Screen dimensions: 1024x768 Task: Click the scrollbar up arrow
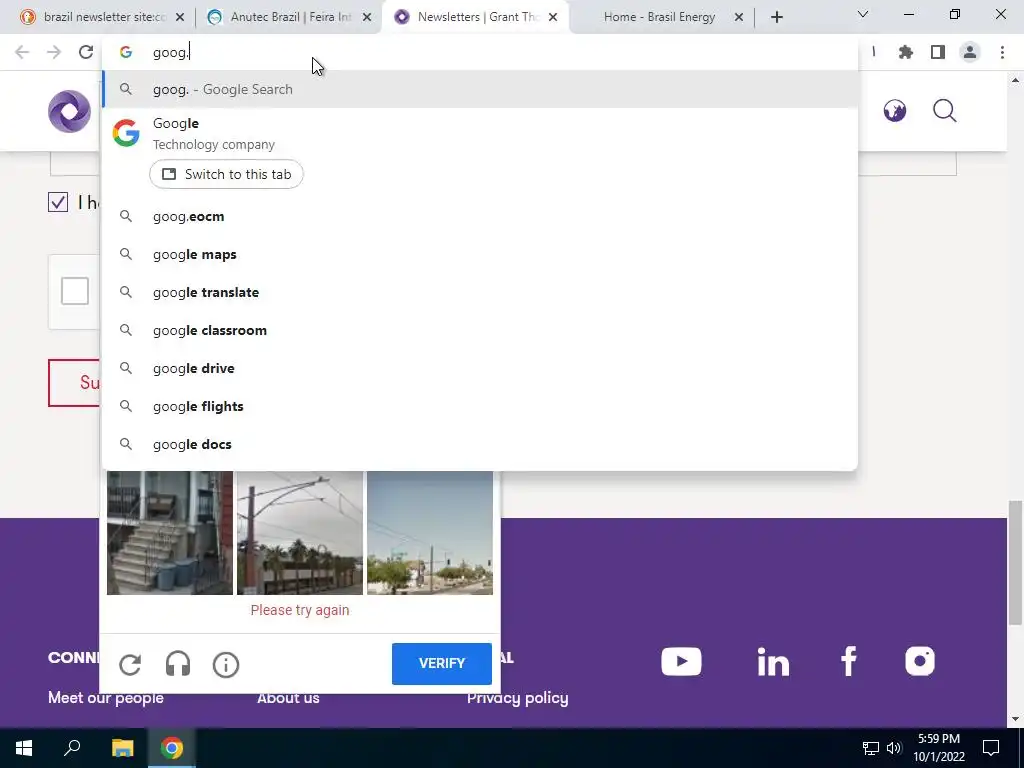(1015, 80)
